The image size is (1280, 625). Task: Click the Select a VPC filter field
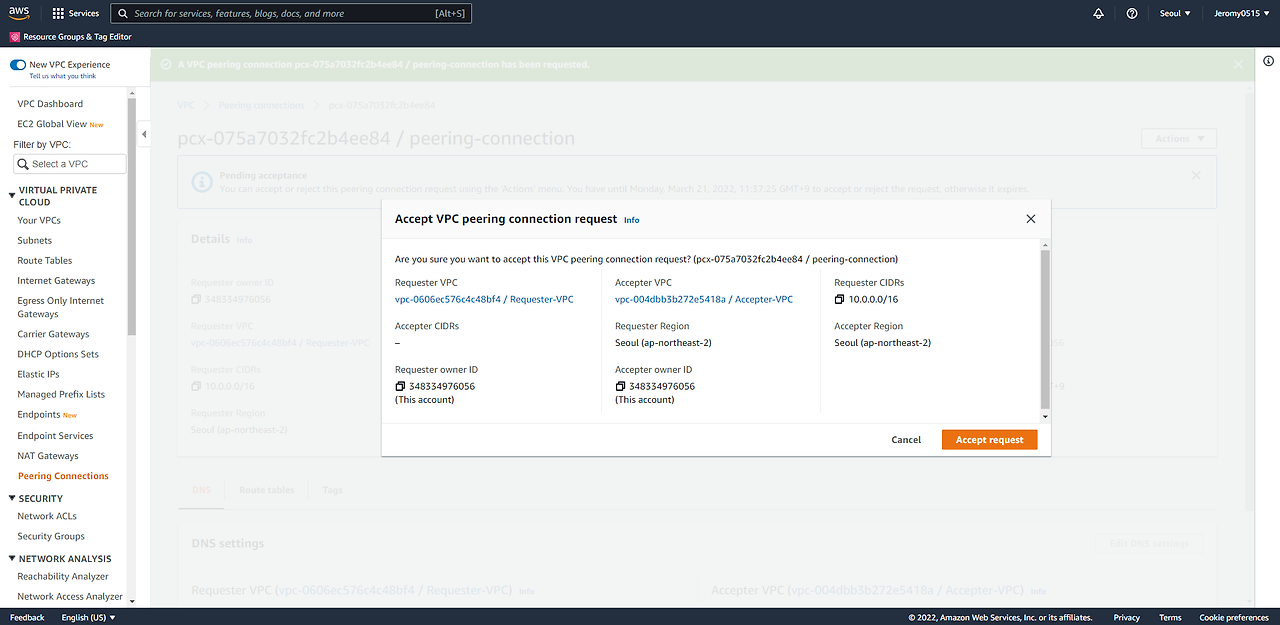coord(70,164)
